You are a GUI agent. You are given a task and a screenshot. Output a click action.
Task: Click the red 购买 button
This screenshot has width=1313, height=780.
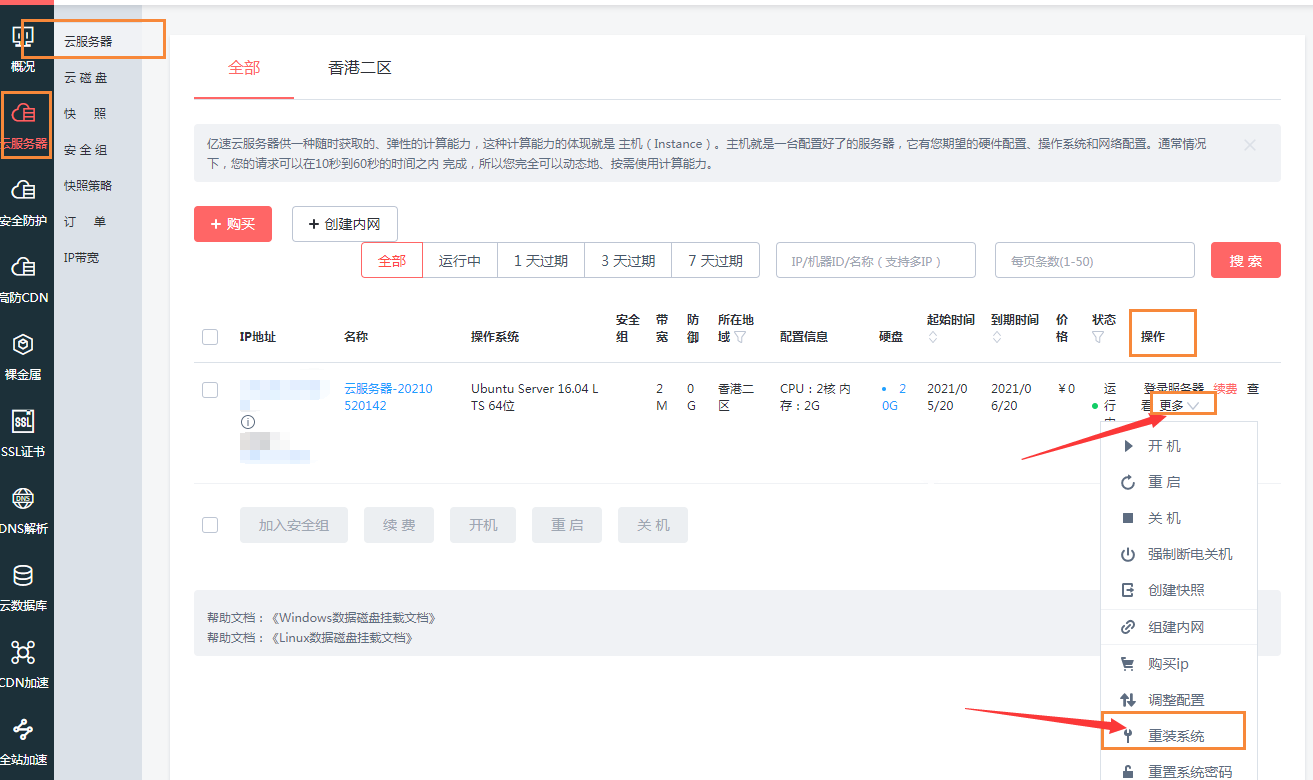coord(233,224)
